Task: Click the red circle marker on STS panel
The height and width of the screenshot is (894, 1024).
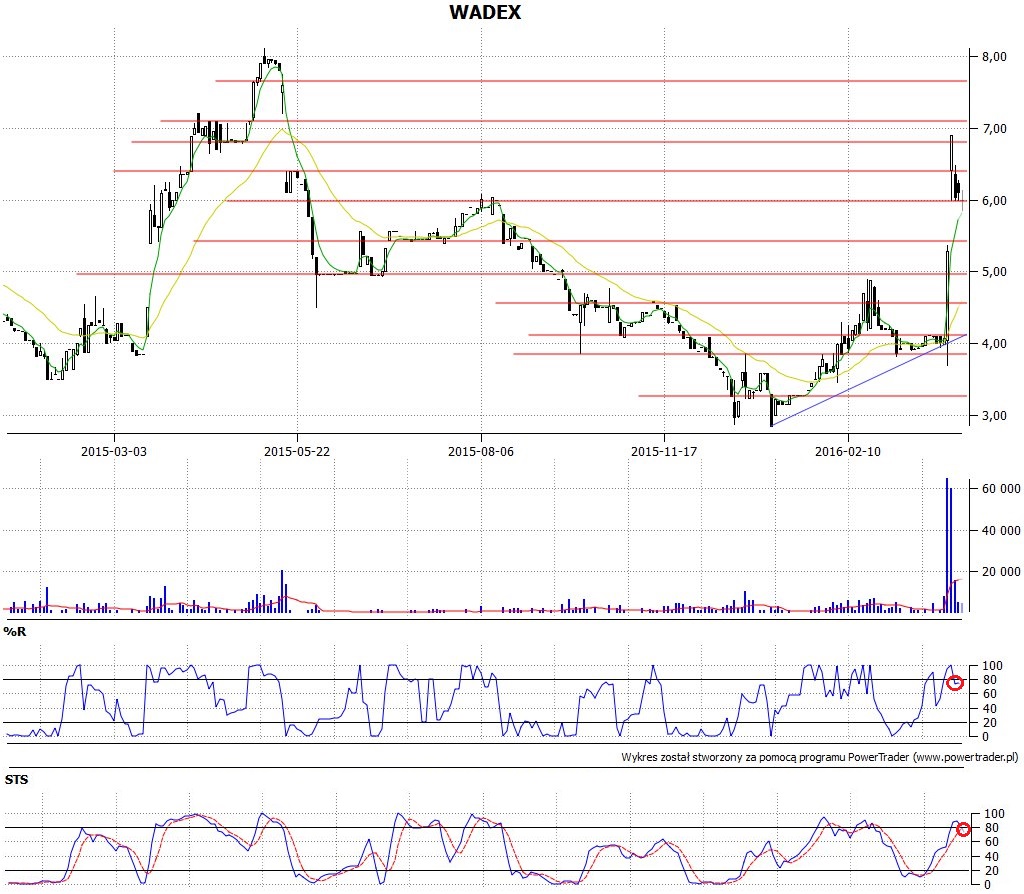Action: pyautogui.click(x=963, y=829)
